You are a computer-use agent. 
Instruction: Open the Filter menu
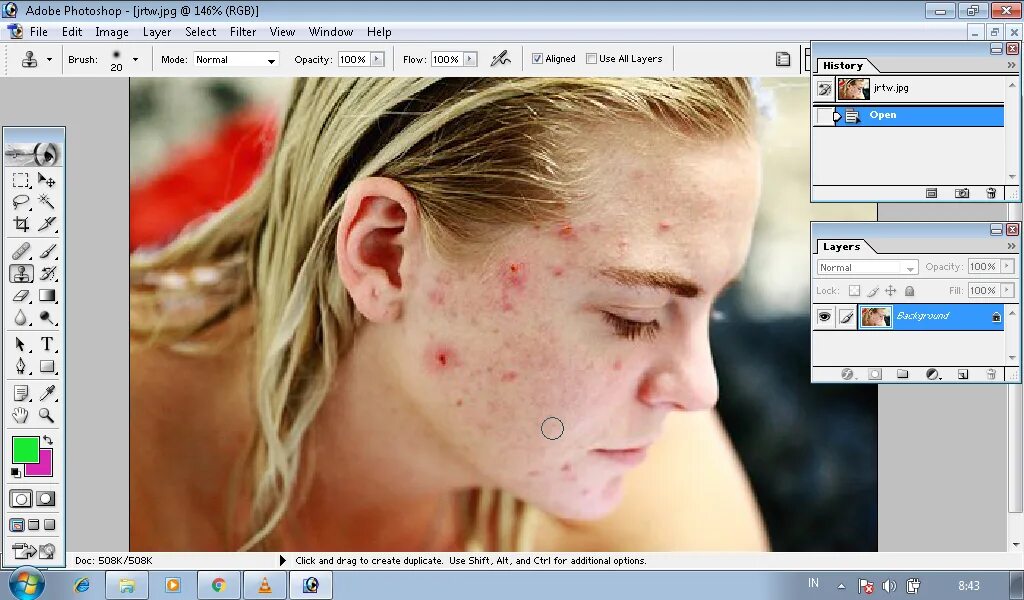click(242, 32)
